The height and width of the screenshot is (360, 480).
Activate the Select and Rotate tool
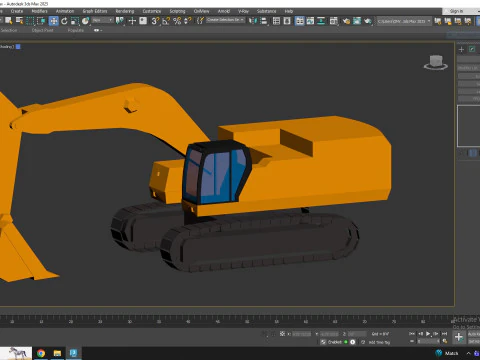pos(64,21)
